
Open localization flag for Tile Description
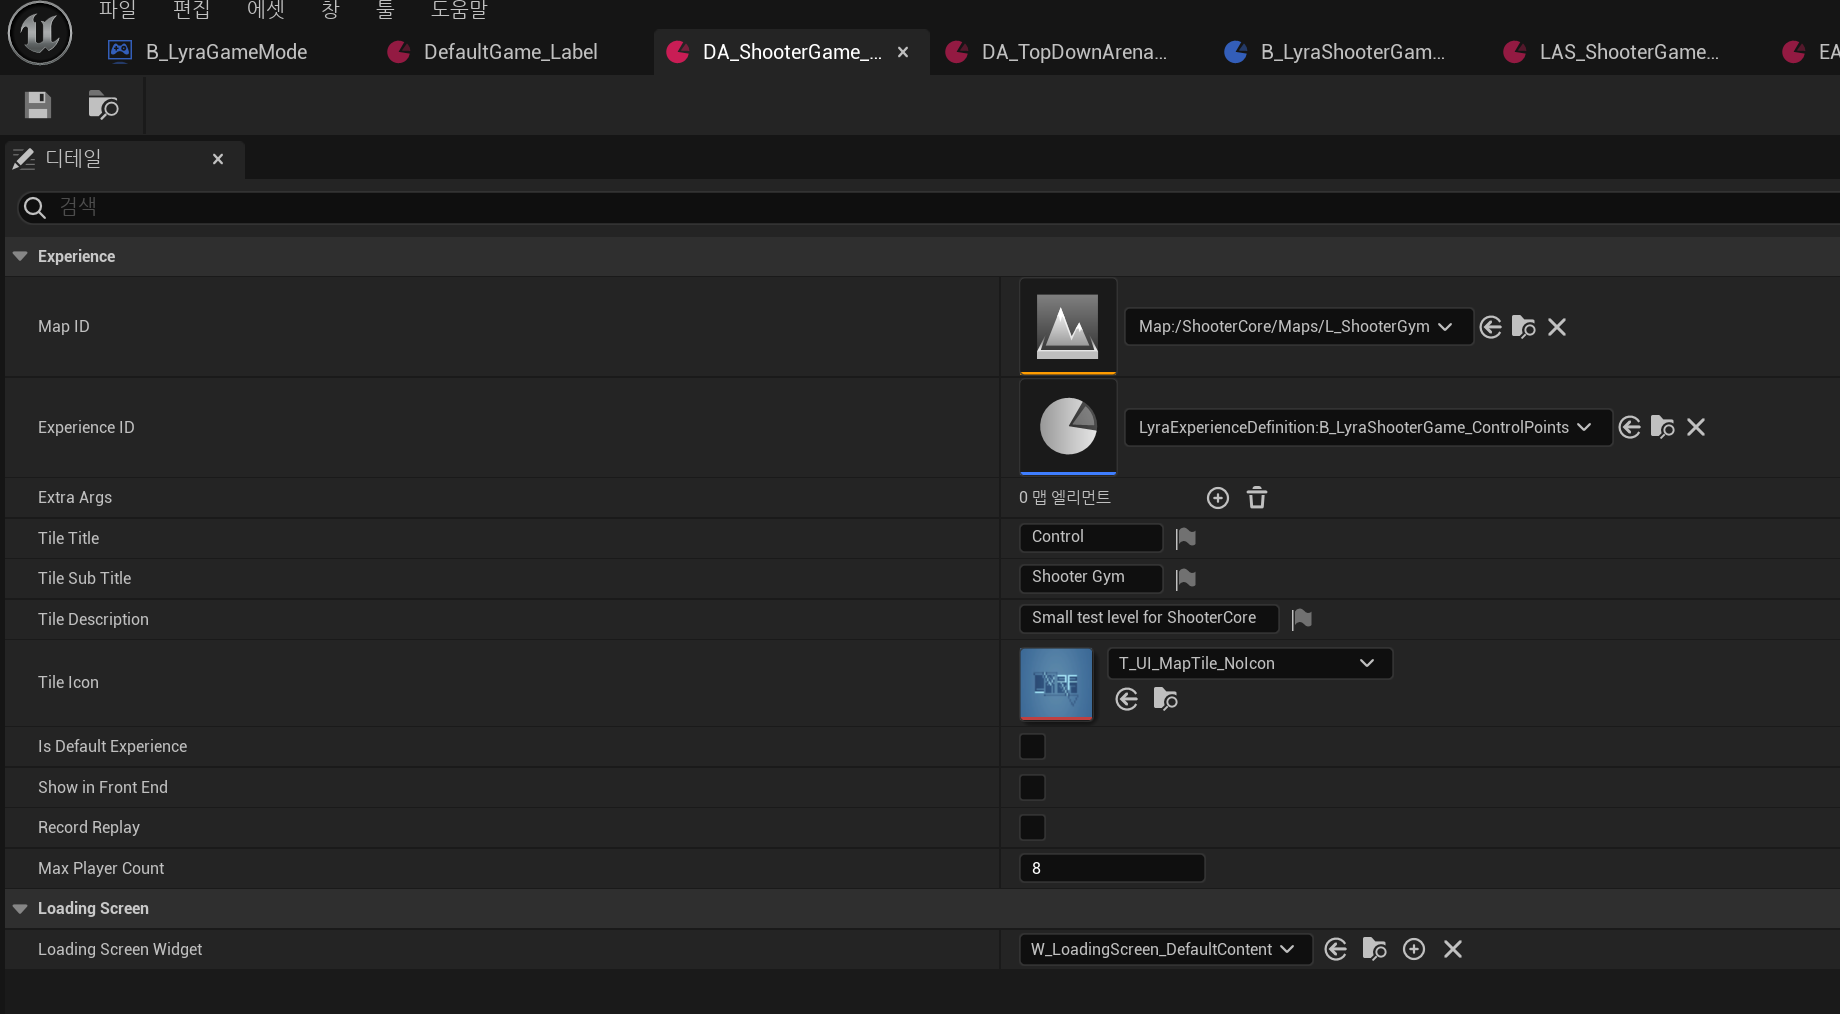(1301, 619)
